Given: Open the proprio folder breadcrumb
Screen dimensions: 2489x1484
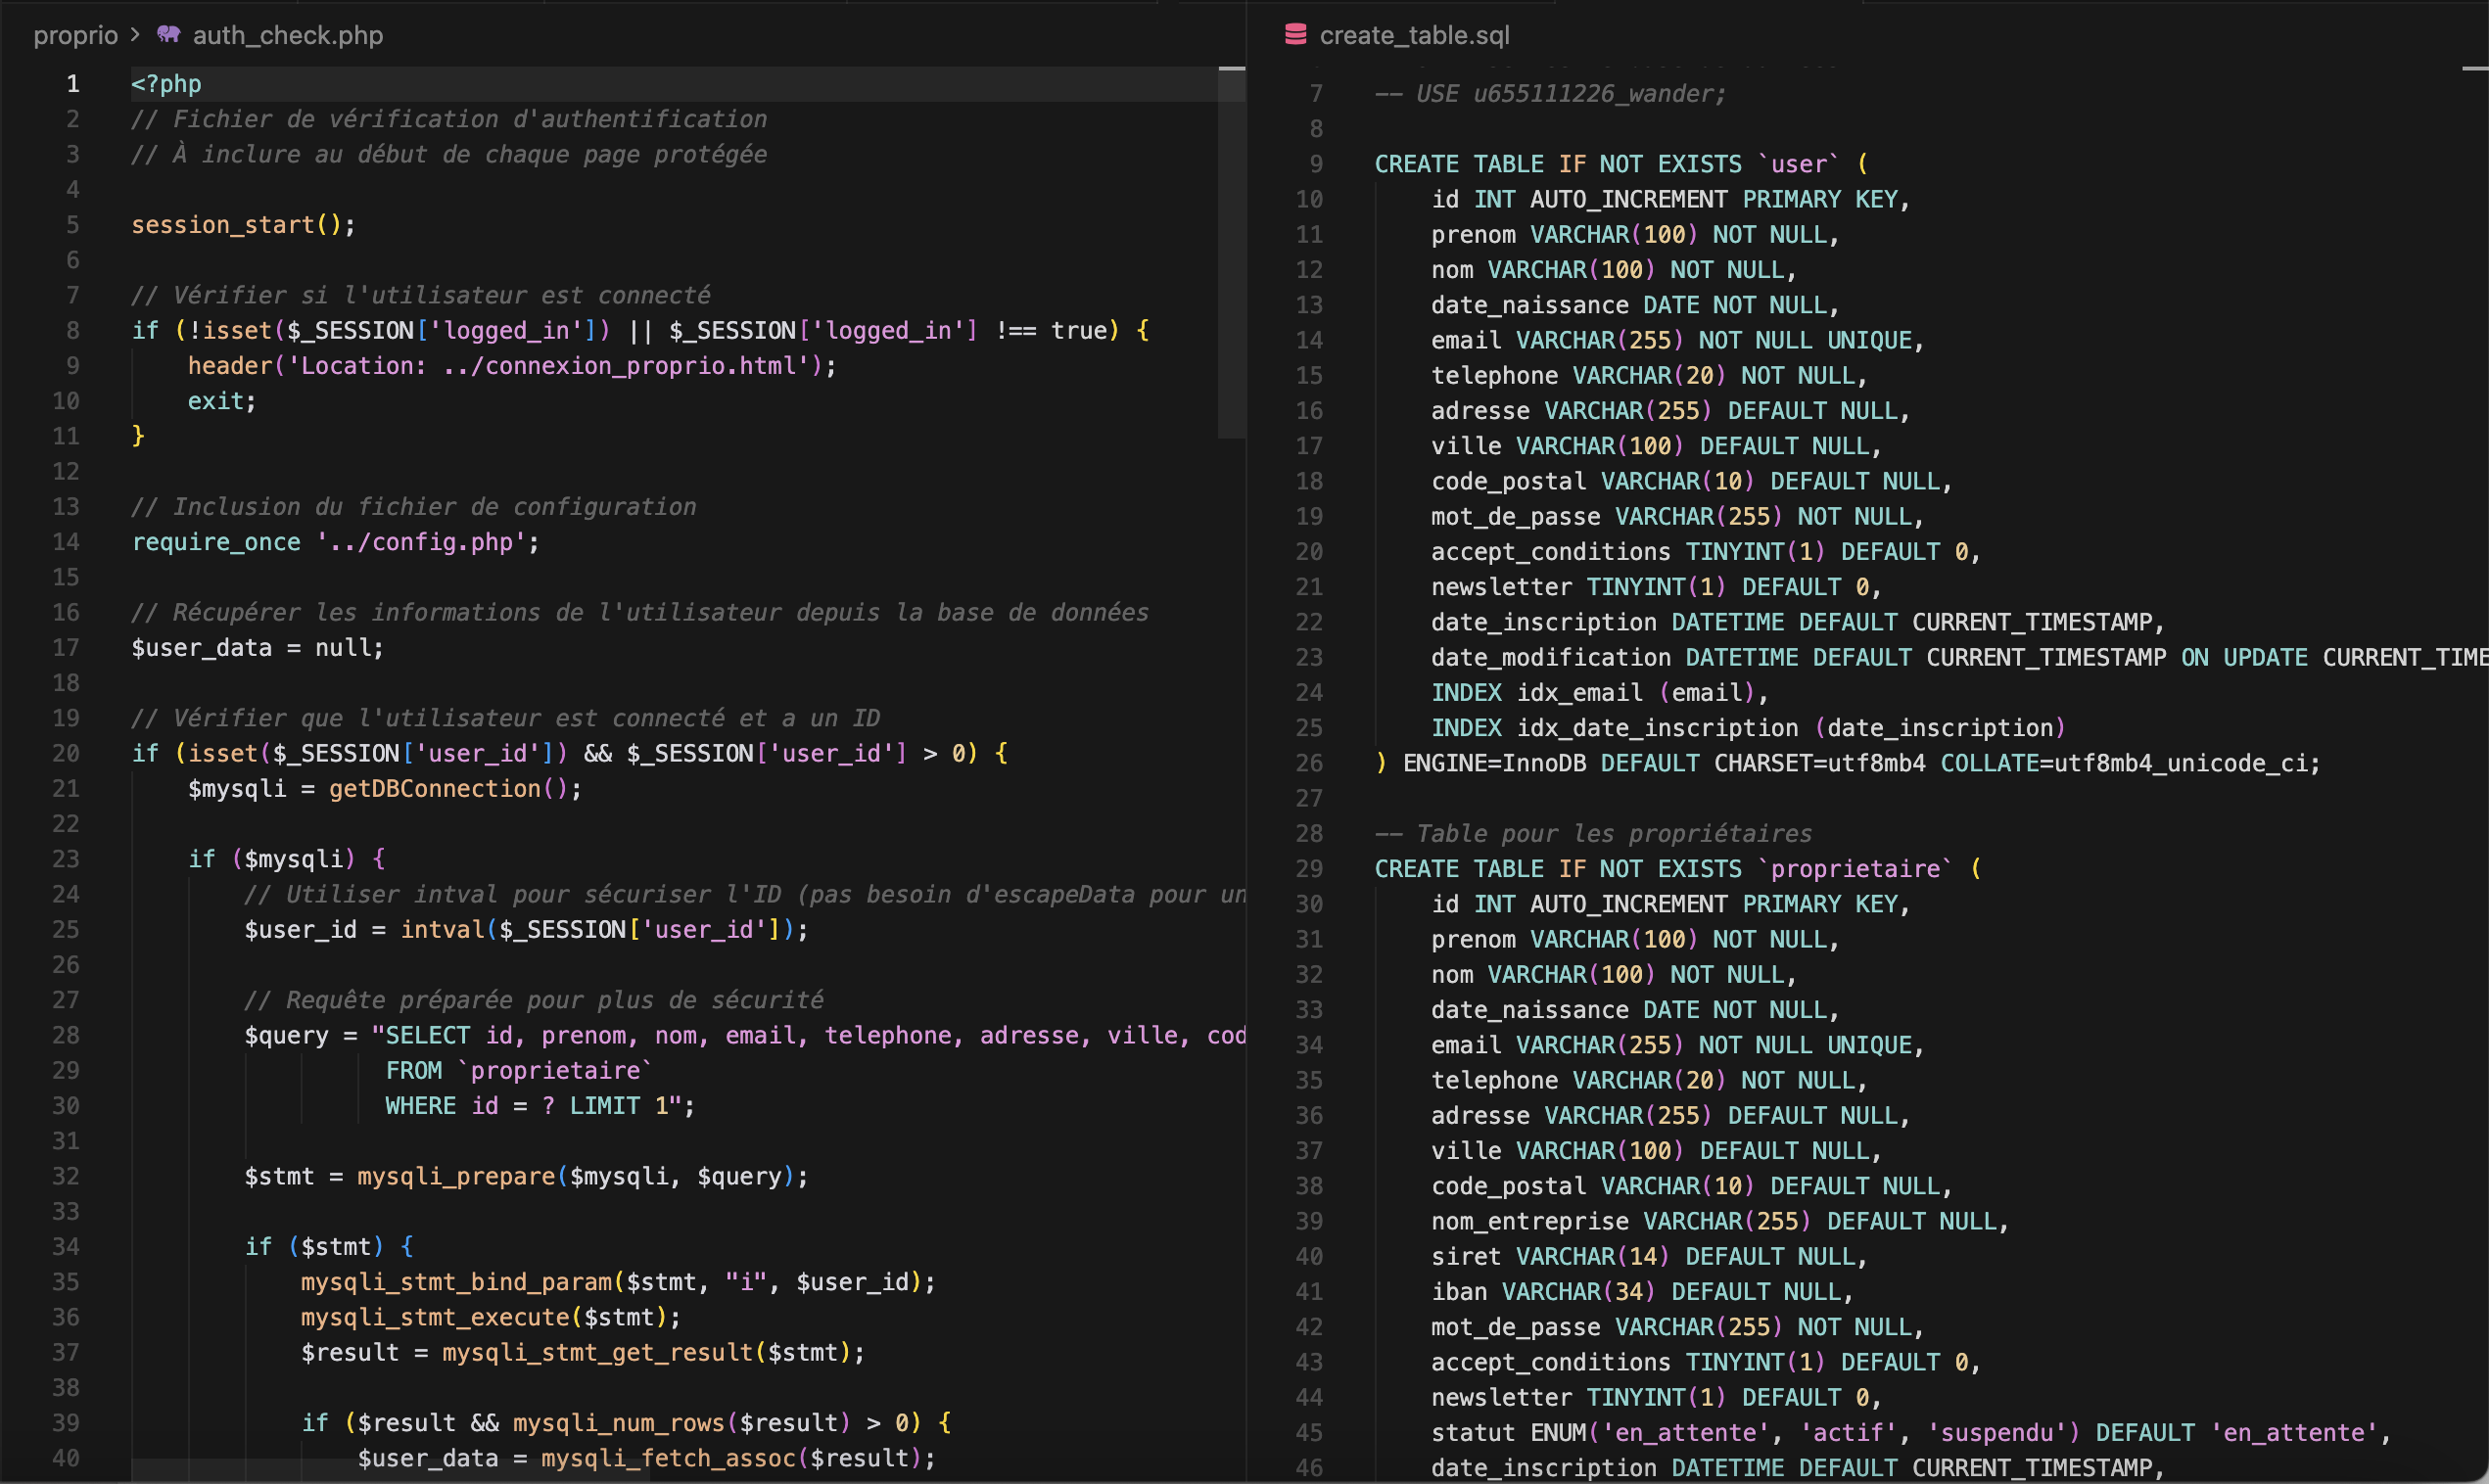Looking at the screenshot, I should [75, 35].
